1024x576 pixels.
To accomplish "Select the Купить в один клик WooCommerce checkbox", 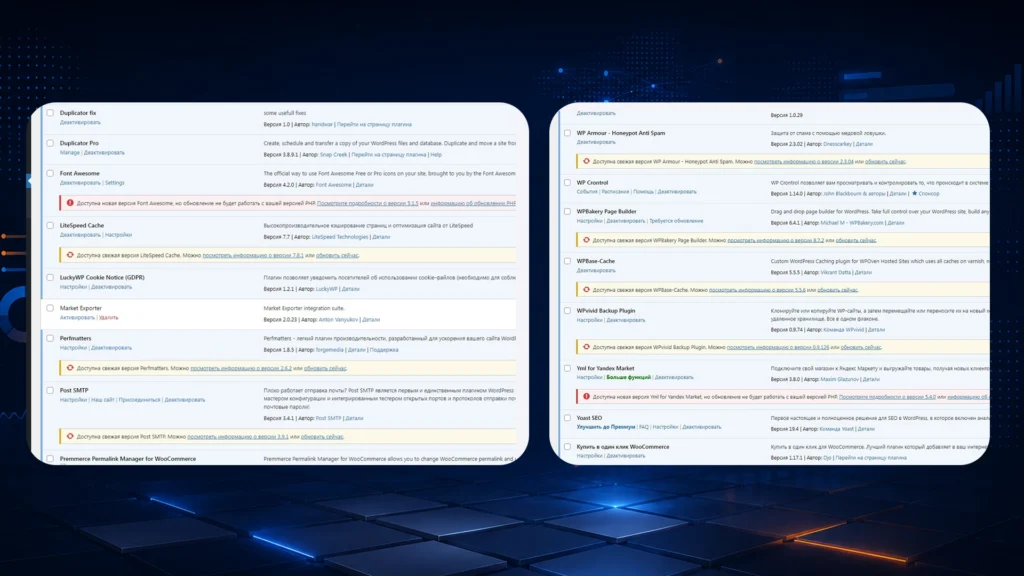I will [568, 447].
